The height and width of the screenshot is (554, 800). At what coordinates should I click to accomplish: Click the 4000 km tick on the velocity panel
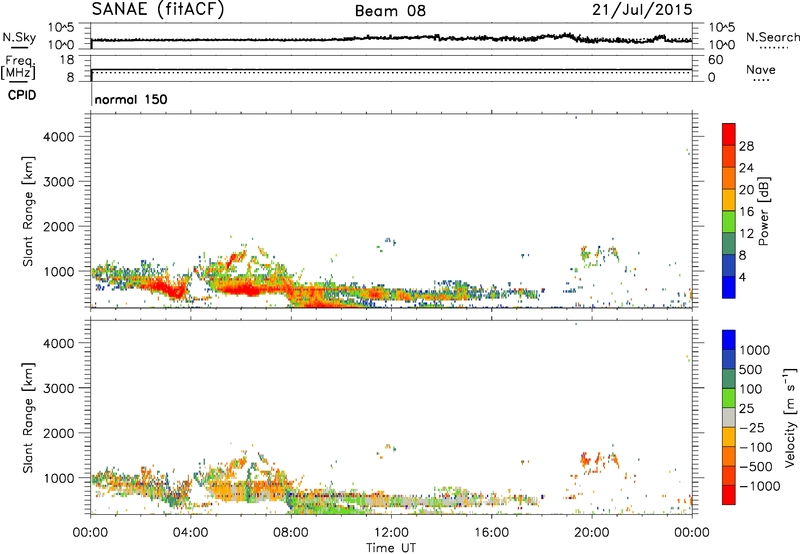[x=59, y=343]
